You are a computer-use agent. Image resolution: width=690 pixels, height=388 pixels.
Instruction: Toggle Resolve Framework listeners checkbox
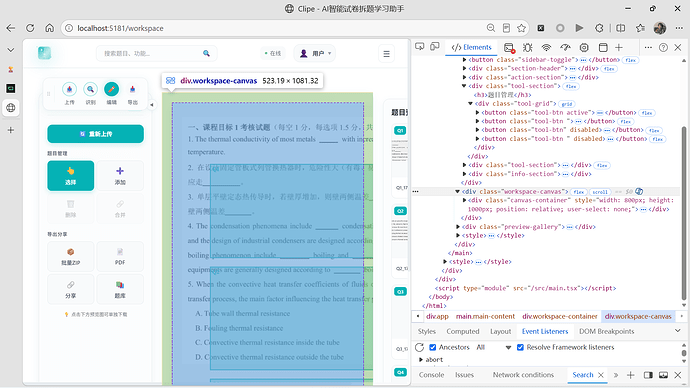click(520, 347)
